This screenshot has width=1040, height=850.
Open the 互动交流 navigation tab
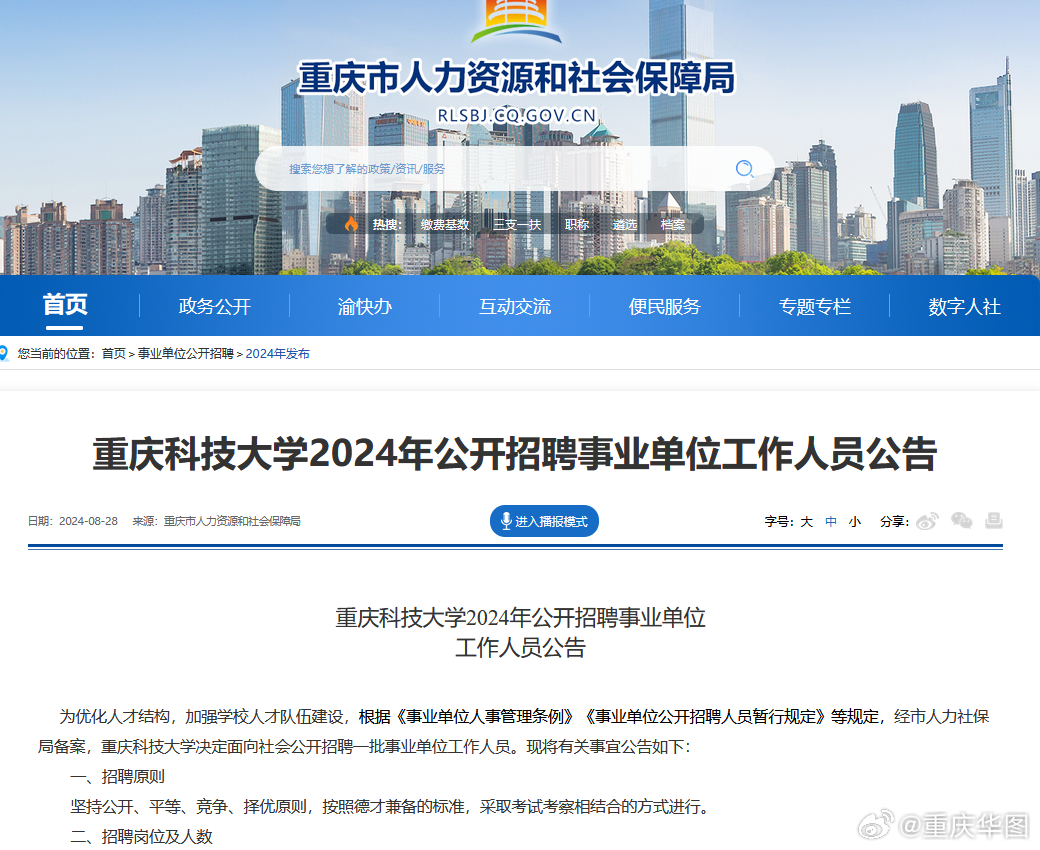pos(515,306)
